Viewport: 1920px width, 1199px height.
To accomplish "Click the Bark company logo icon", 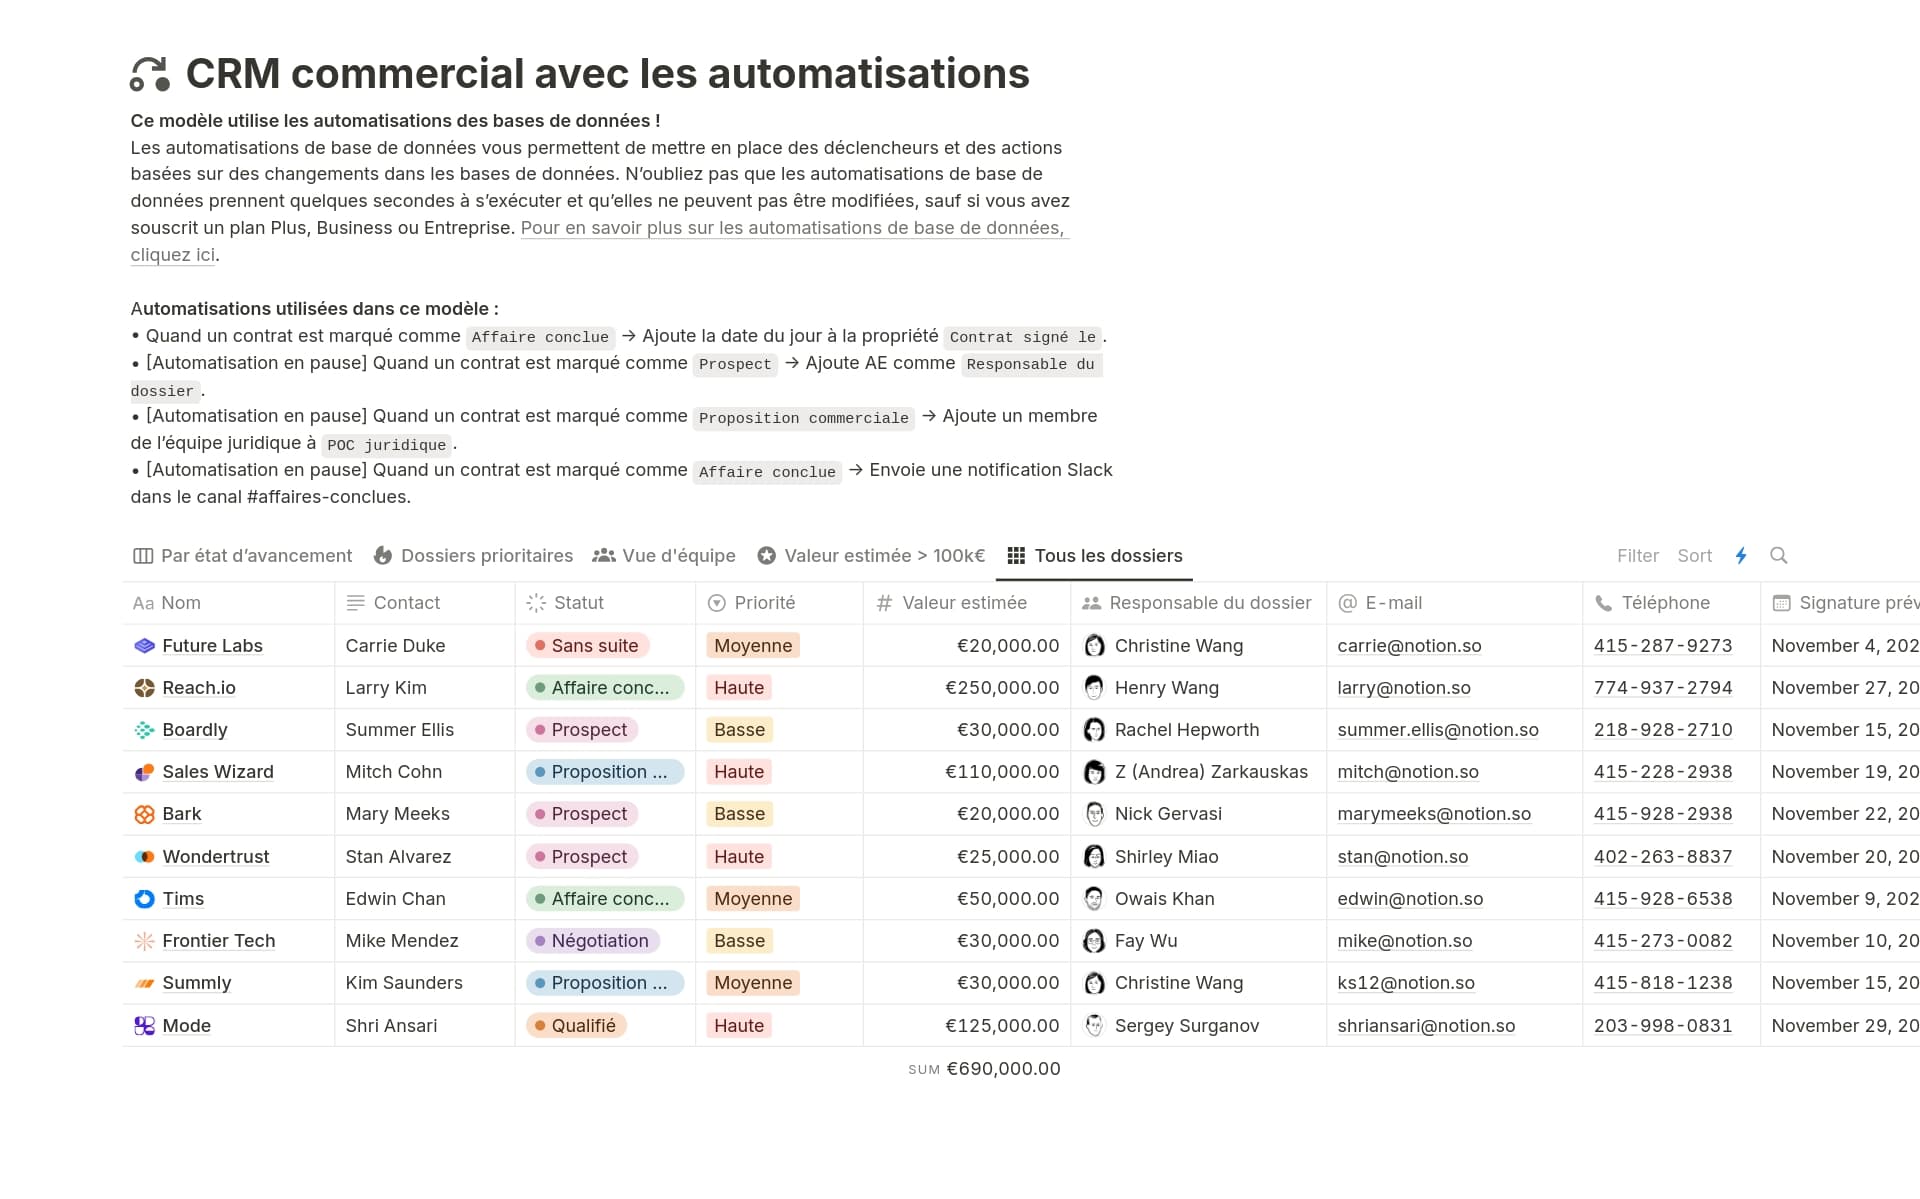I will 144,814.
